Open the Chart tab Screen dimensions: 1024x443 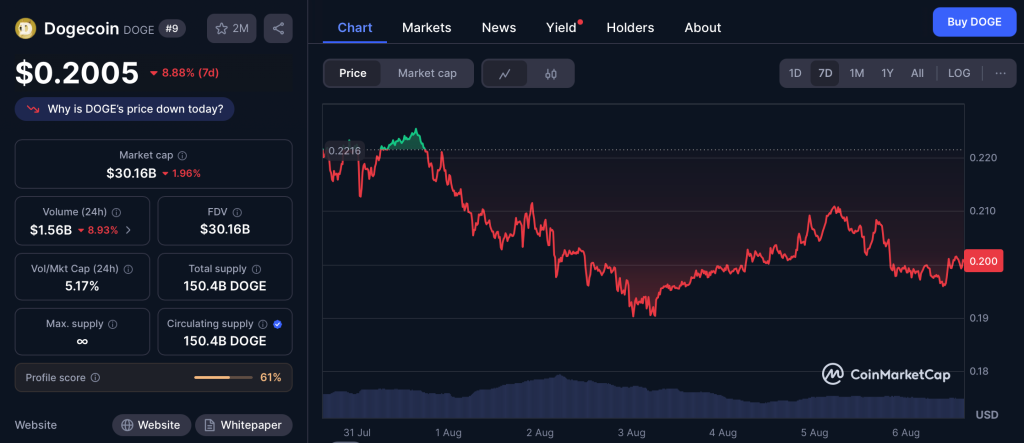tap(355, 27)
